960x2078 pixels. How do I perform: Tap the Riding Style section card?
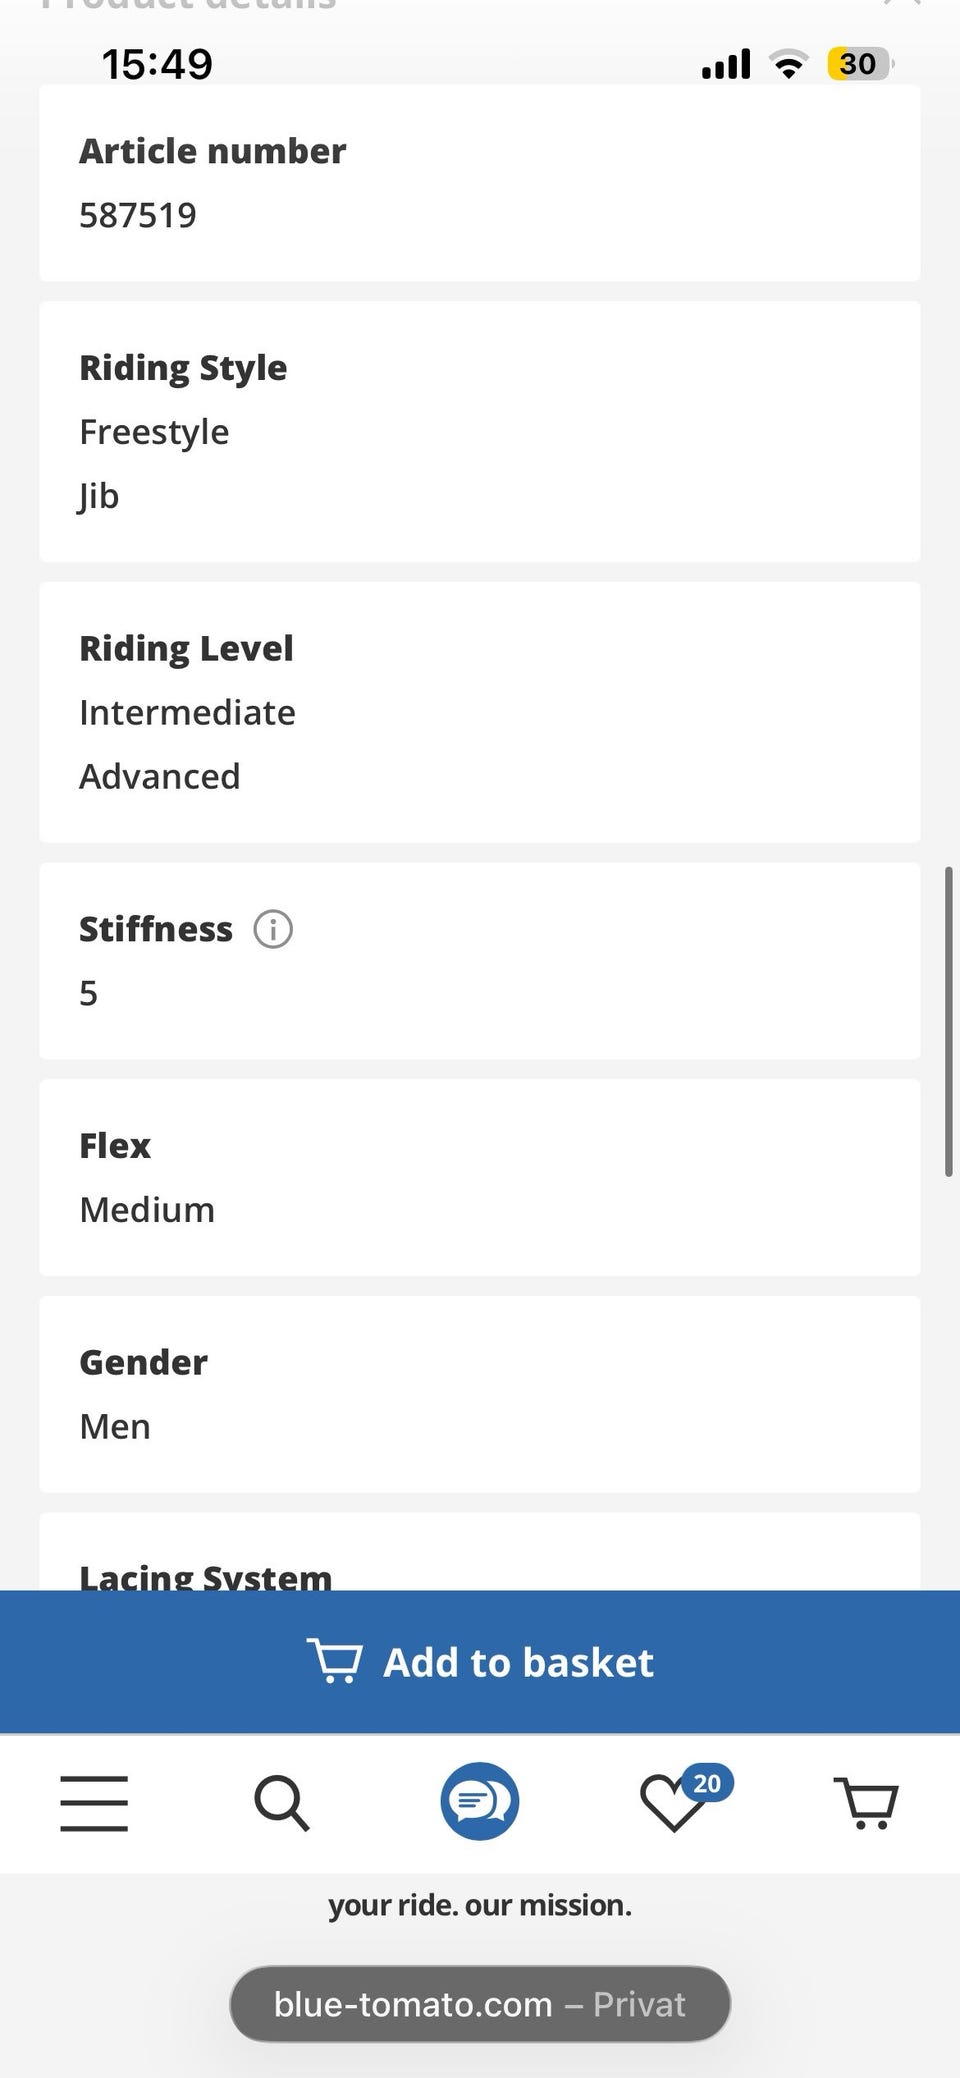pos(480,431)
